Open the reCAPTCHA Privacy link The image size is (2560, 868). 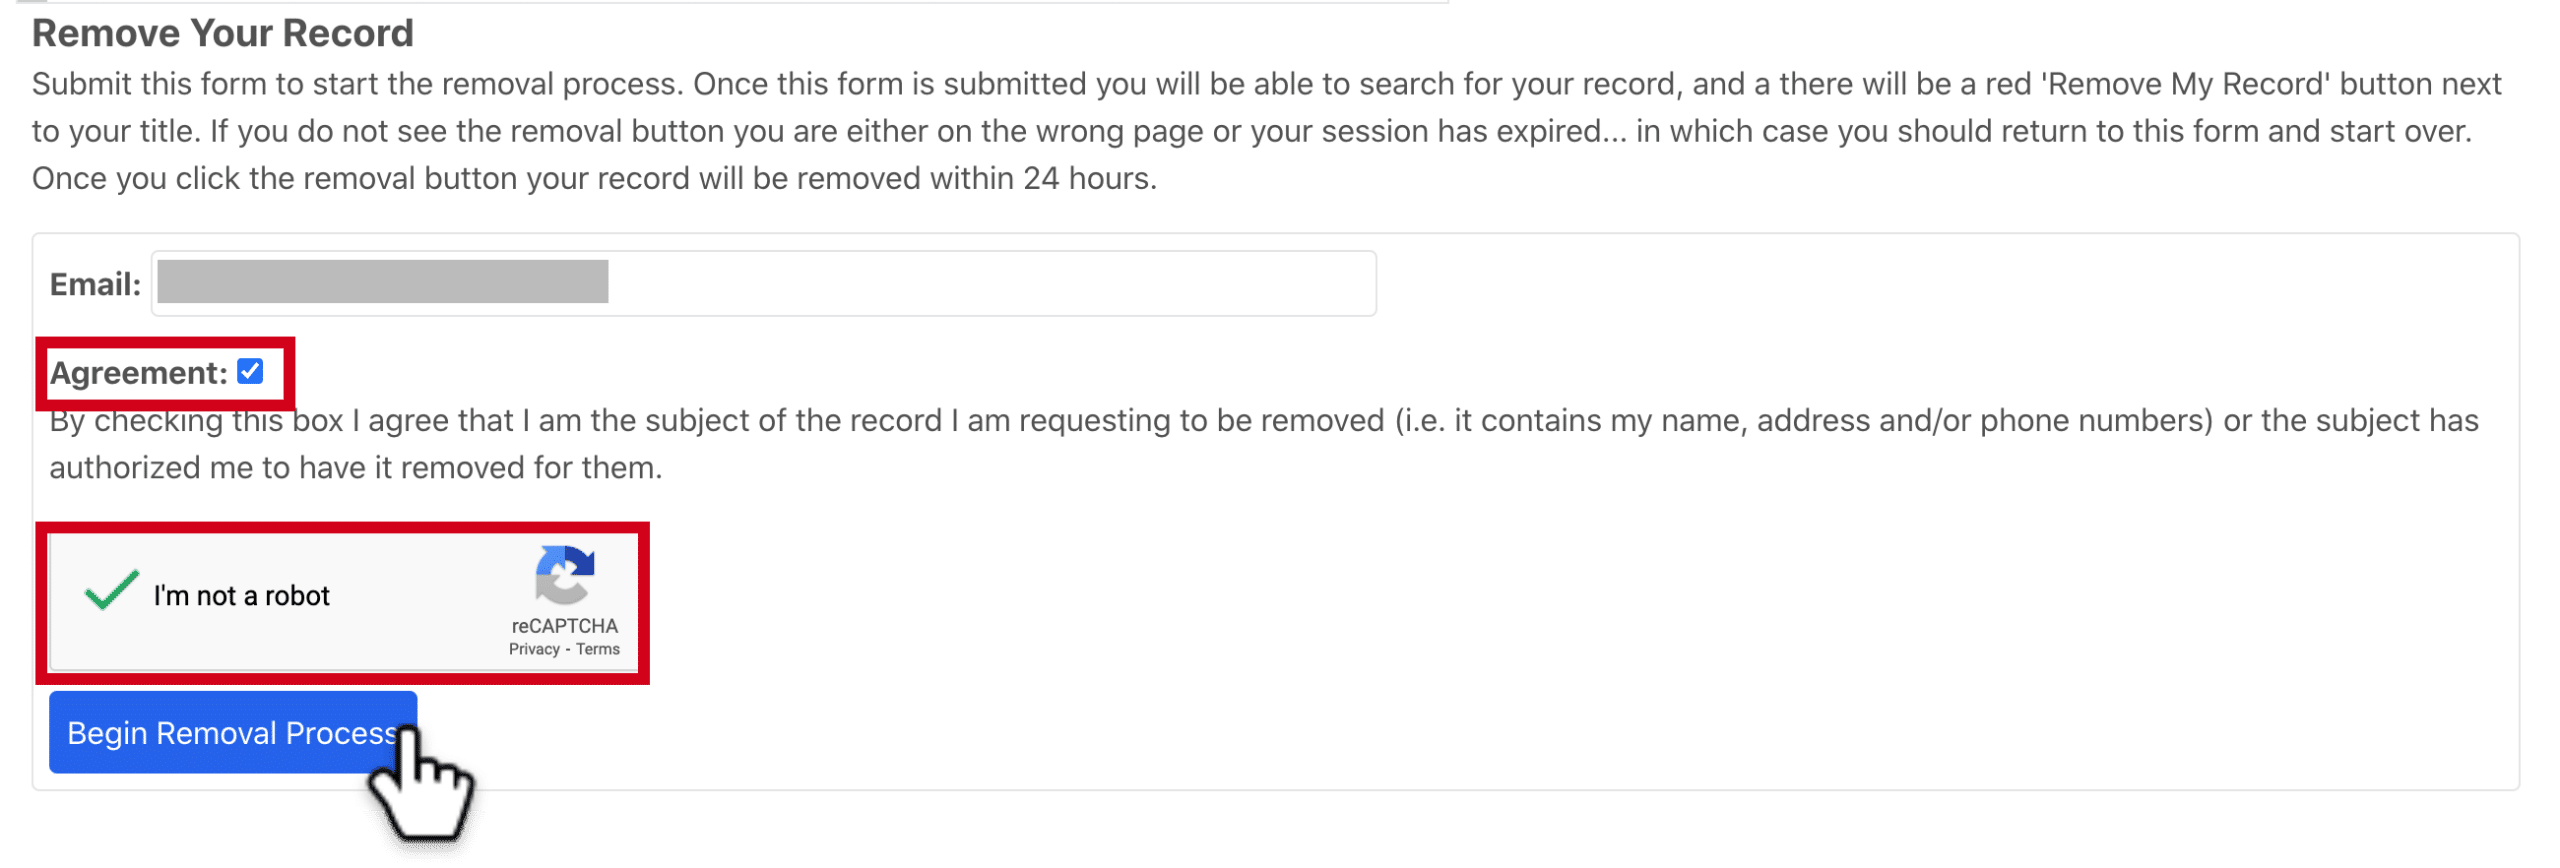[x=534, y=650]
